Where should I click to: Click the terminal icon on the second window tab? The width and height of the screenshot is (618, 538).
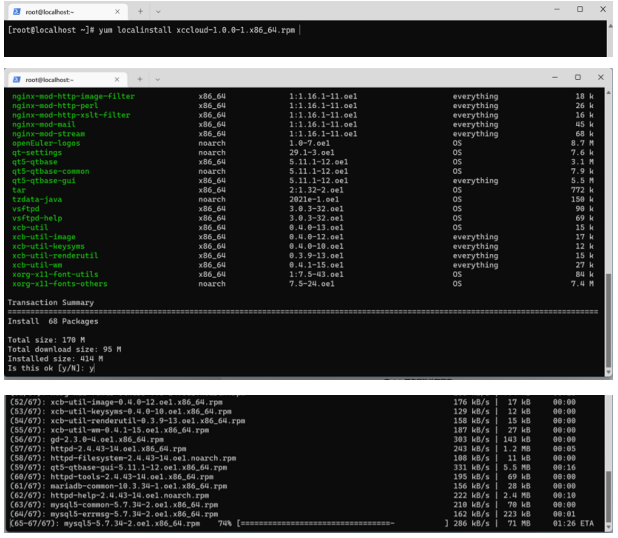click(13, 78)
